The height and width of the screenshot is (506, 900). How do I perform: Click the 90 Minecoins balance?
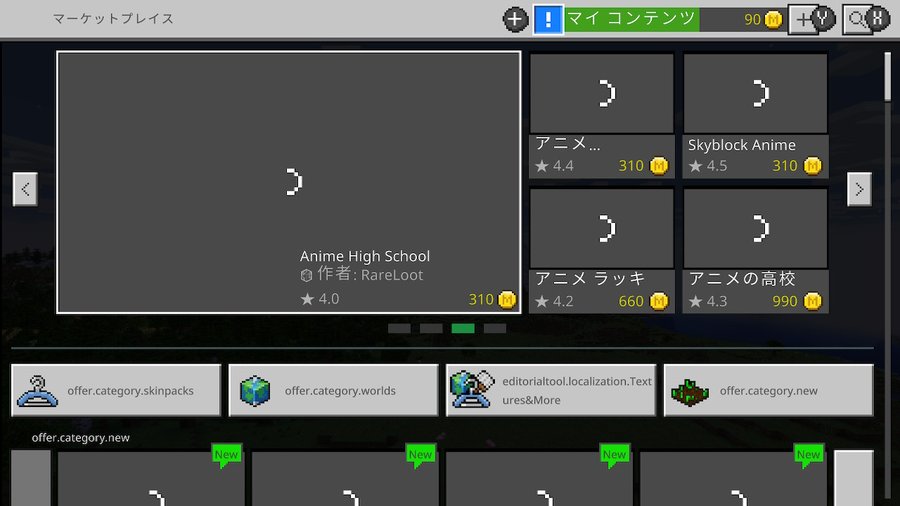coord(763,20)
